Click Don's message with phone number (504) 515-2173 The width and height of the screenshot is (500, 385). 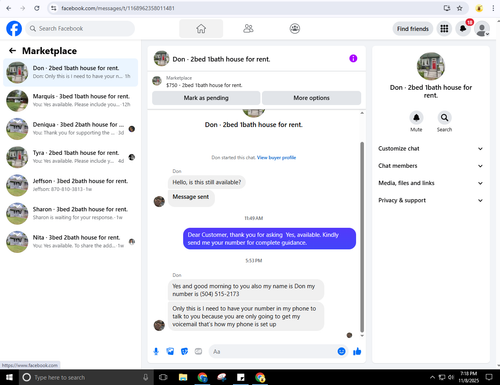tap(246, 290)
